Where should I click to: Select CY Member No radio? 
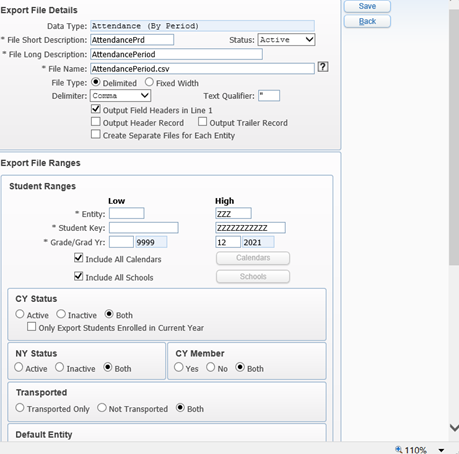(x=210, y=367)
